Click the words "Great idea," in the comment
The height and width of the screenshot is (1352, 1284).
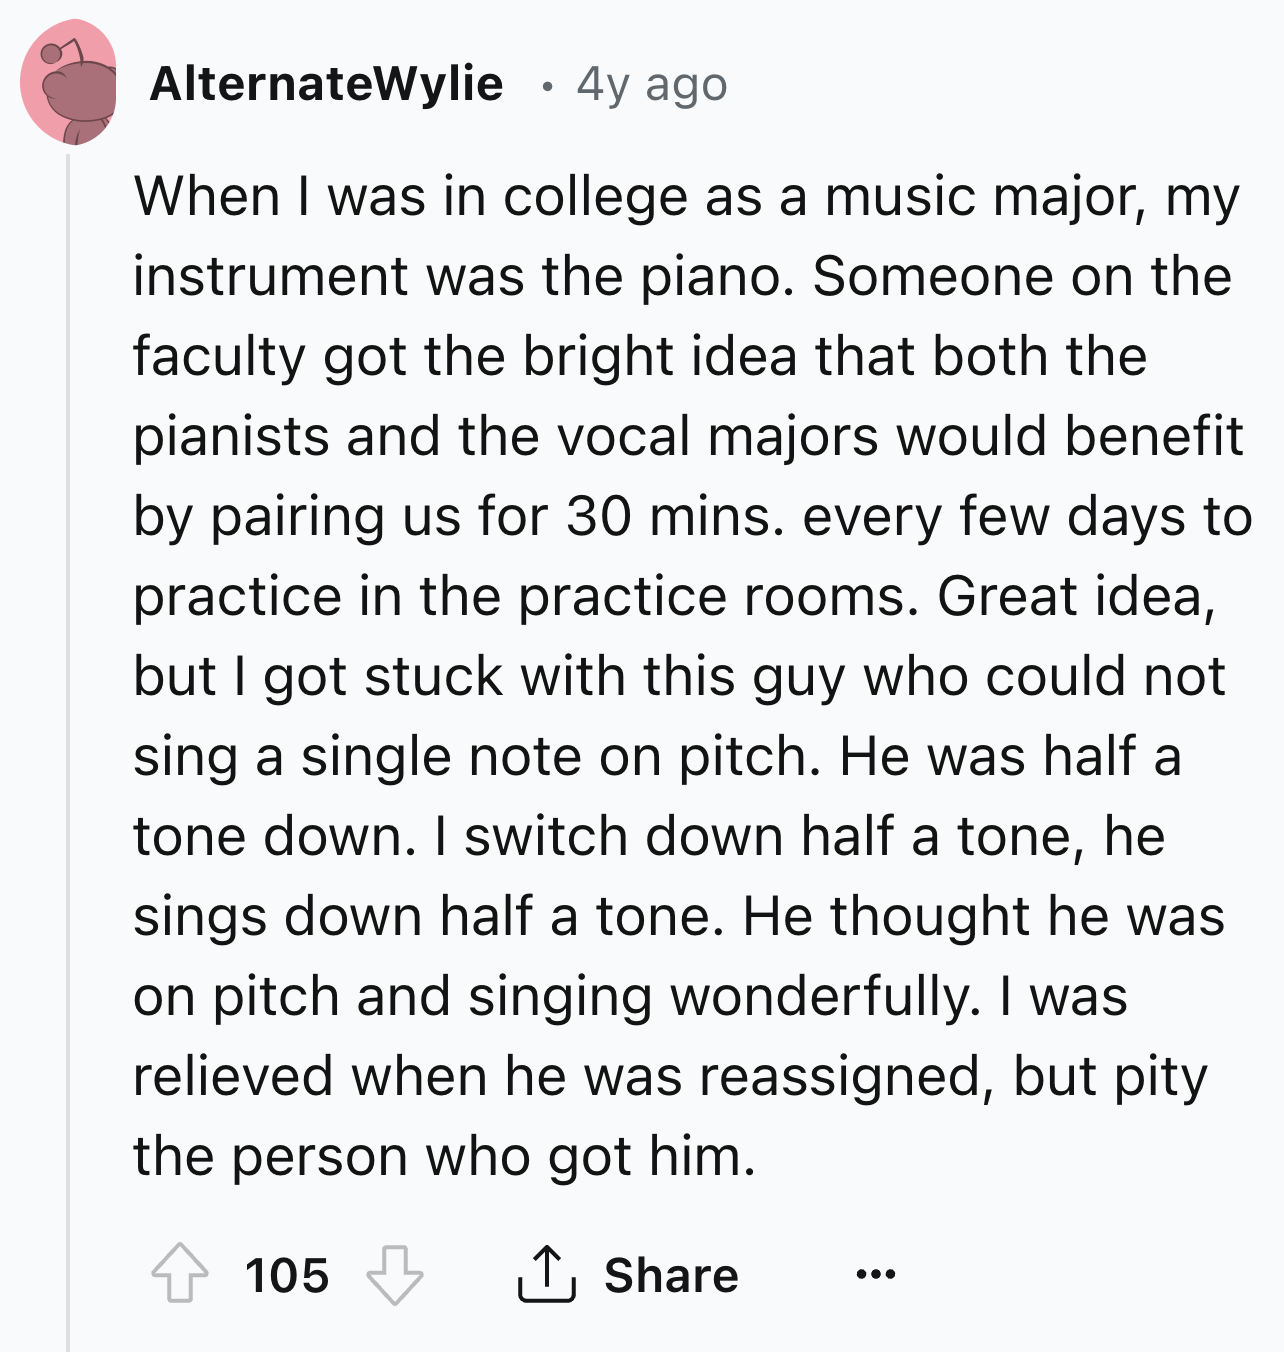(1076, 597)
